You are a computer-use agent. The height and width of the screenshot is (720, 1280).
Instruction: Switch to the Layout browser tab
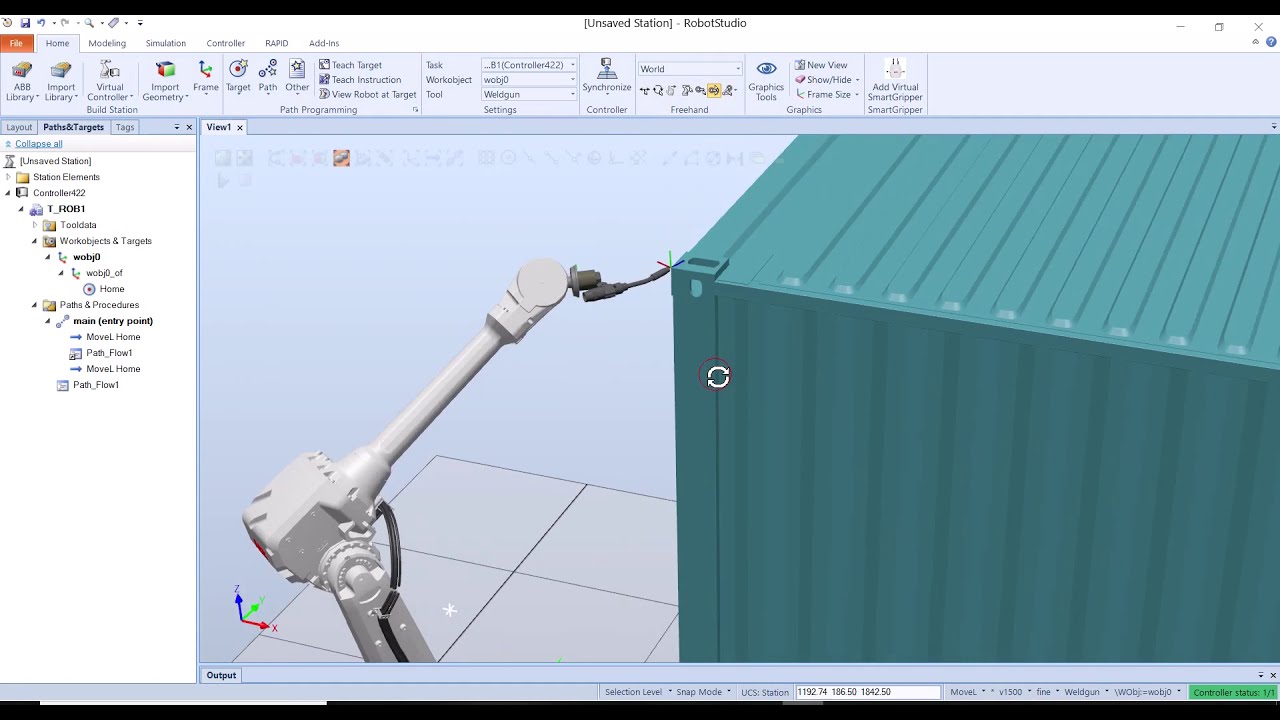click(x=19, y=127)
